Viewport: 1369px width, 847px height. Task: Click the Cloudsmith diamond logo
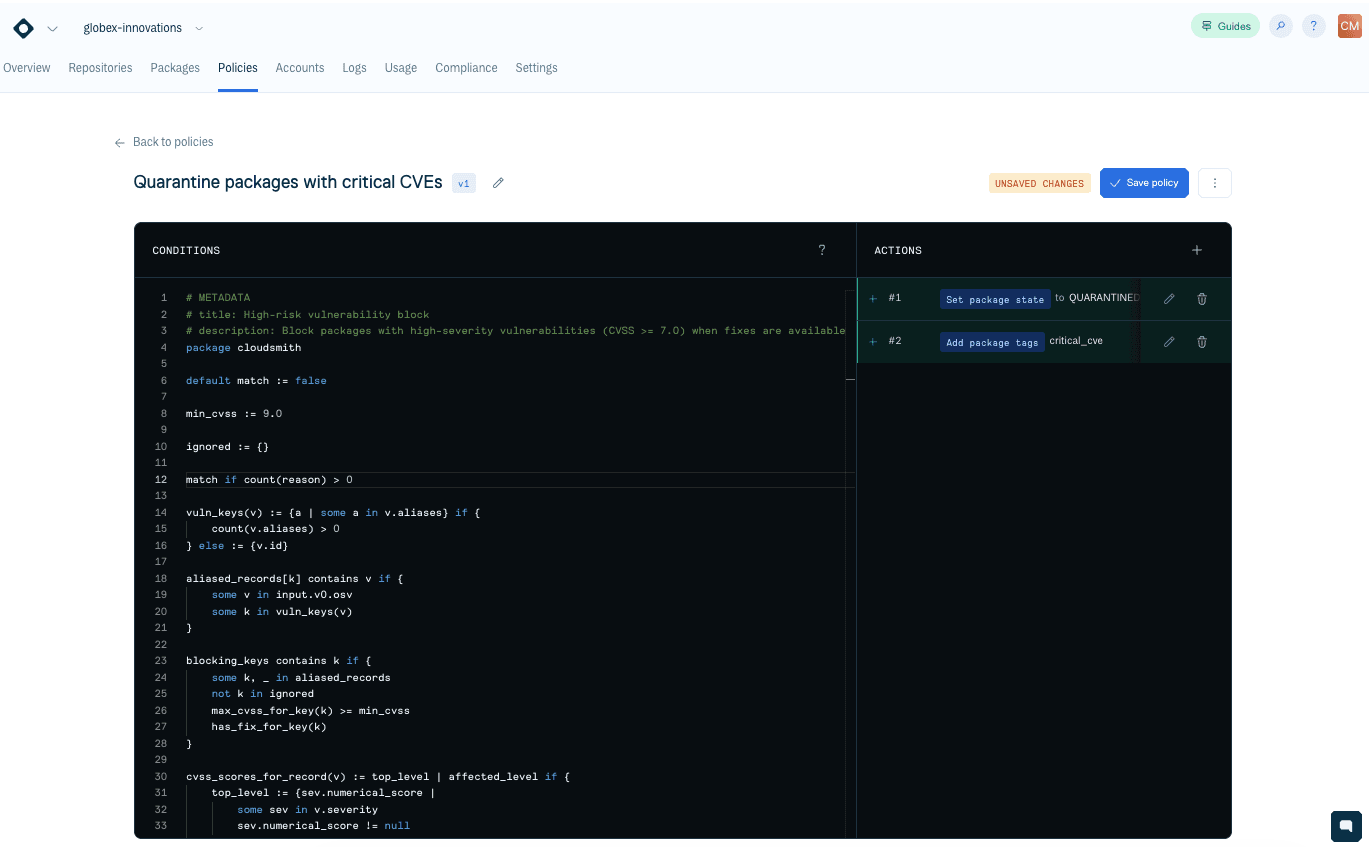pos(23,28)
